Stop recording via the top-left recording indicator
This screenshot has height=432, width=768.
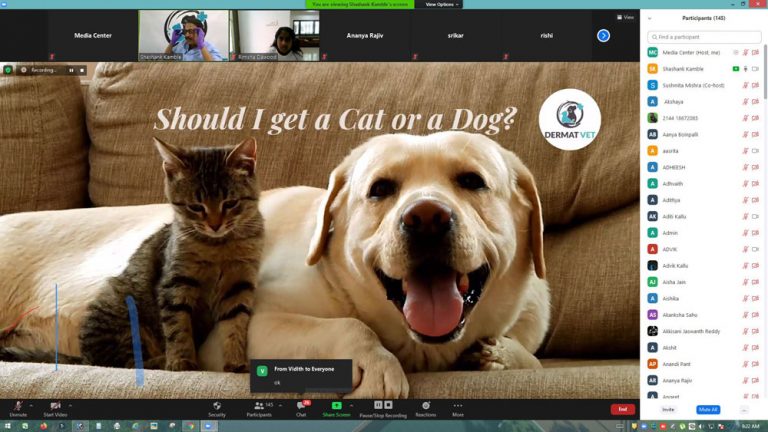(82, 71)
